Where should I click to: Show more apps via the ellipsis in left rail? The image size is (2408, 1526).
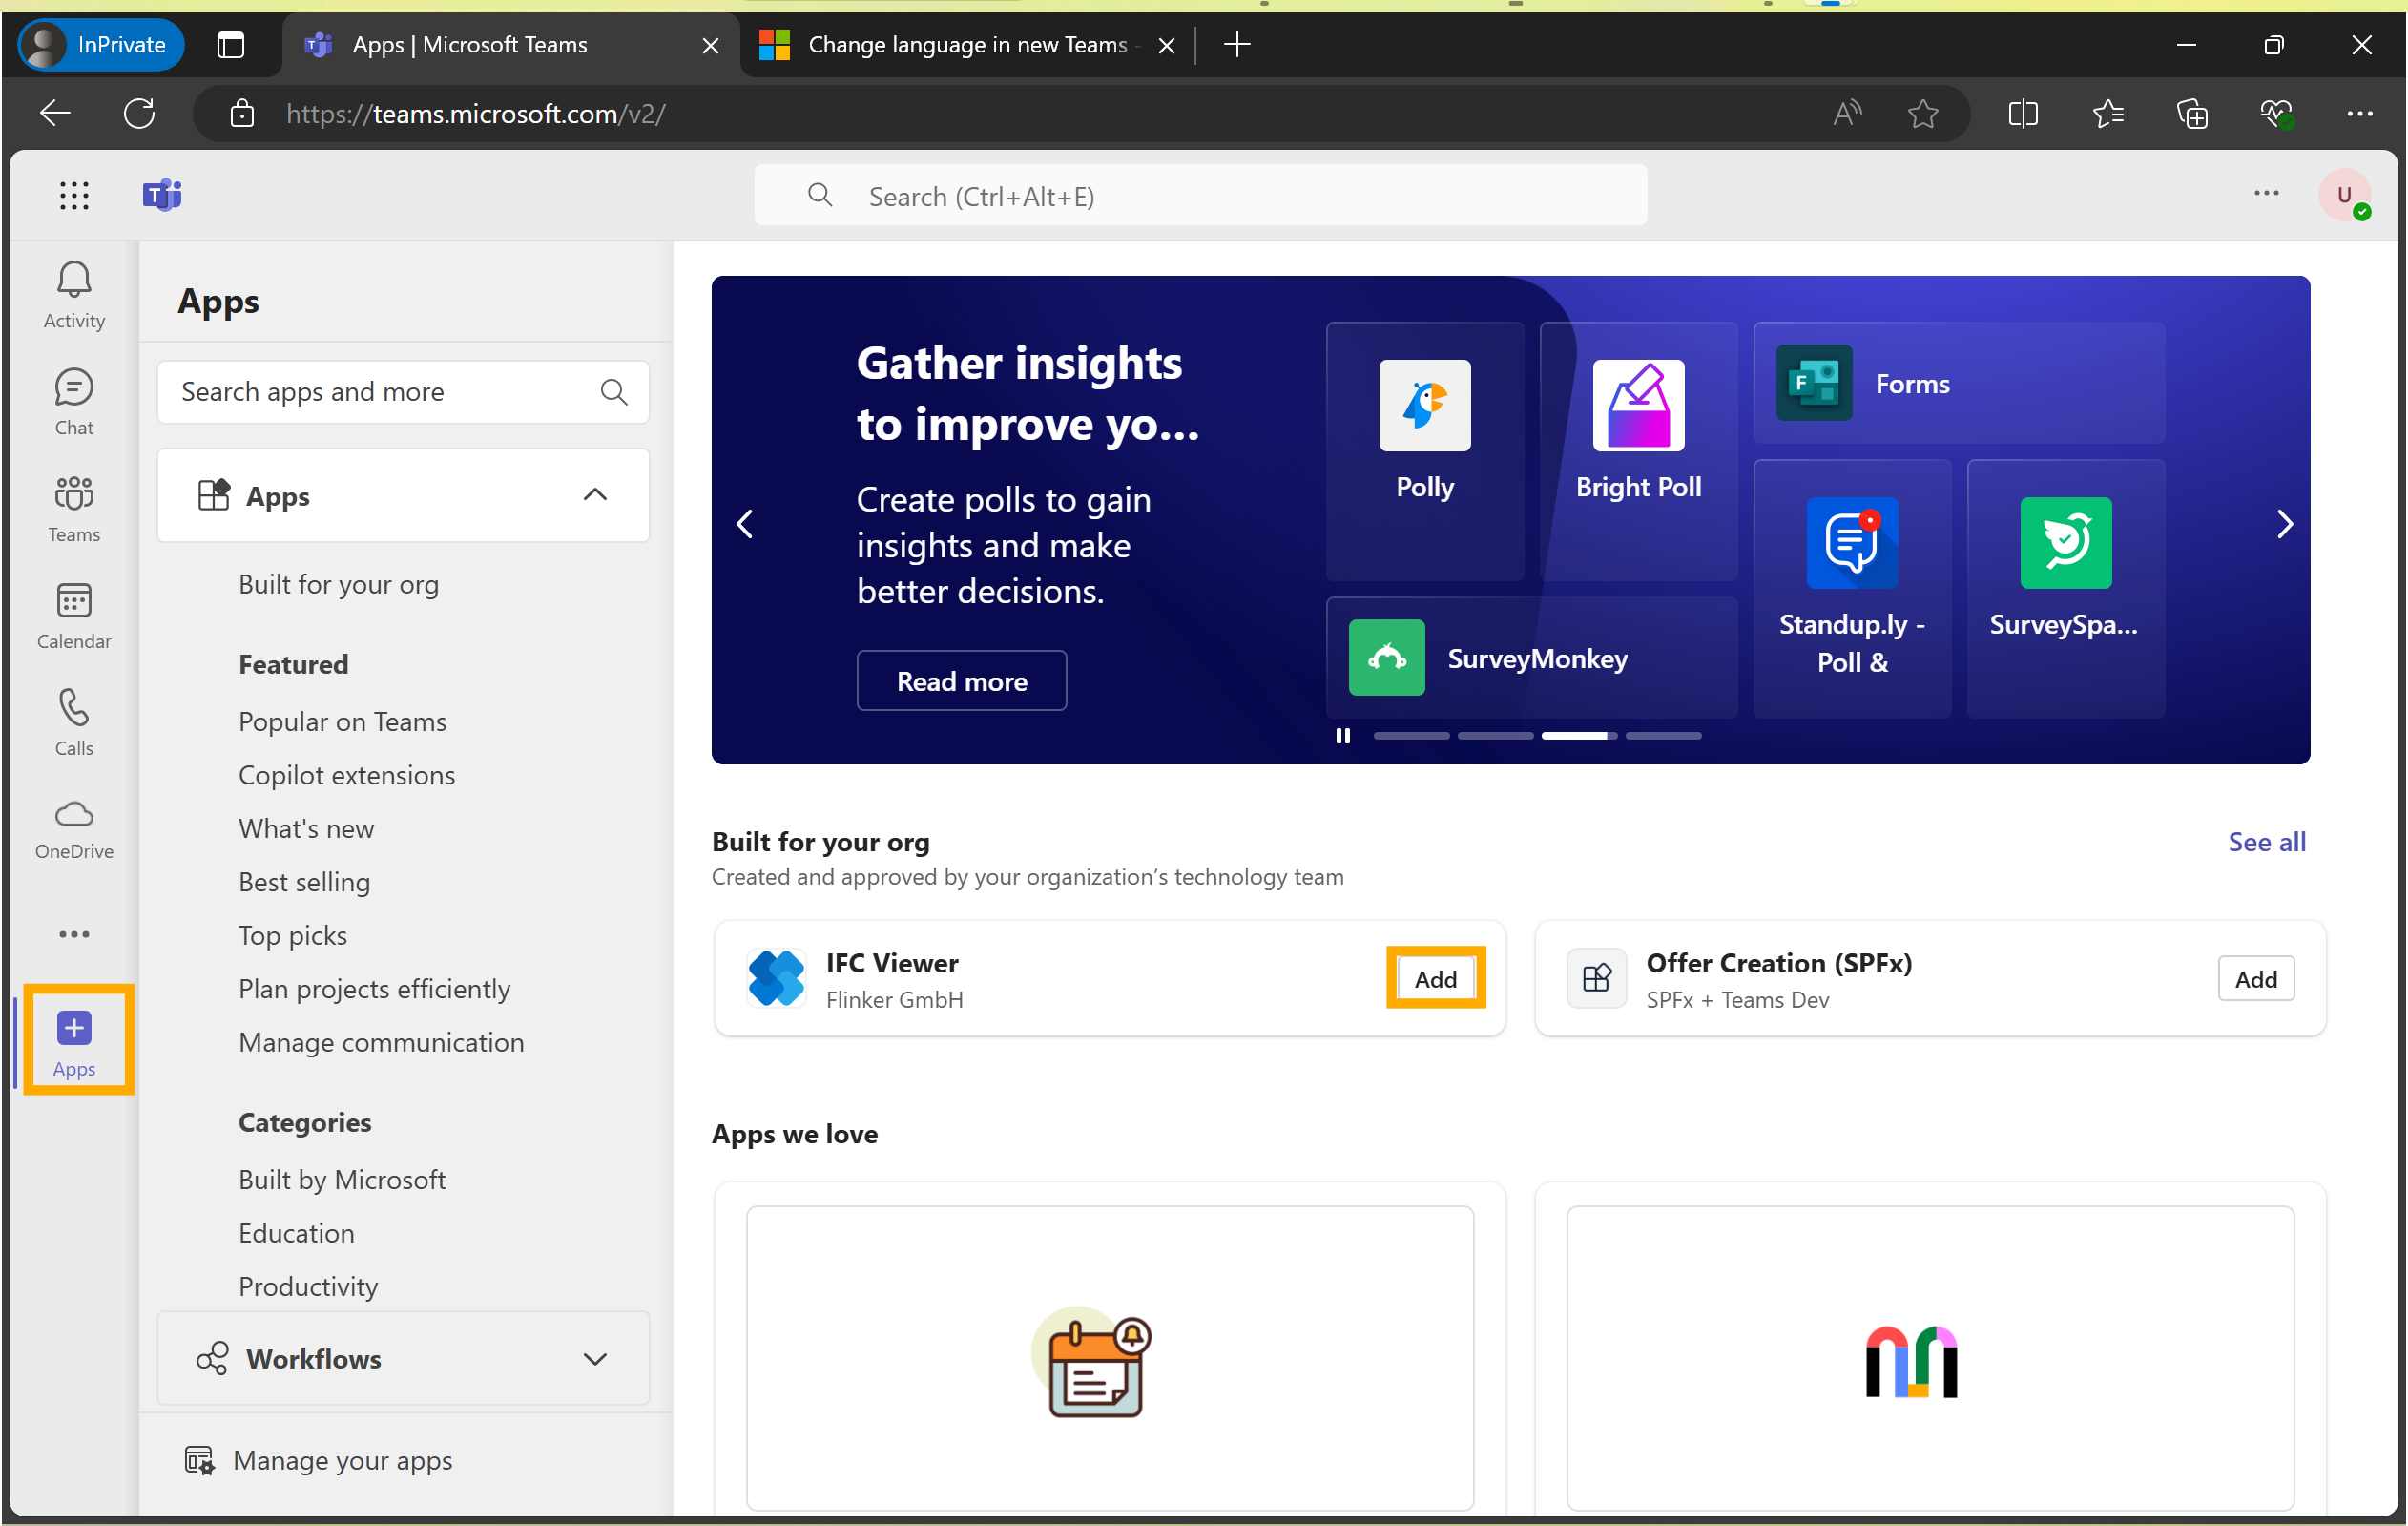74,934
